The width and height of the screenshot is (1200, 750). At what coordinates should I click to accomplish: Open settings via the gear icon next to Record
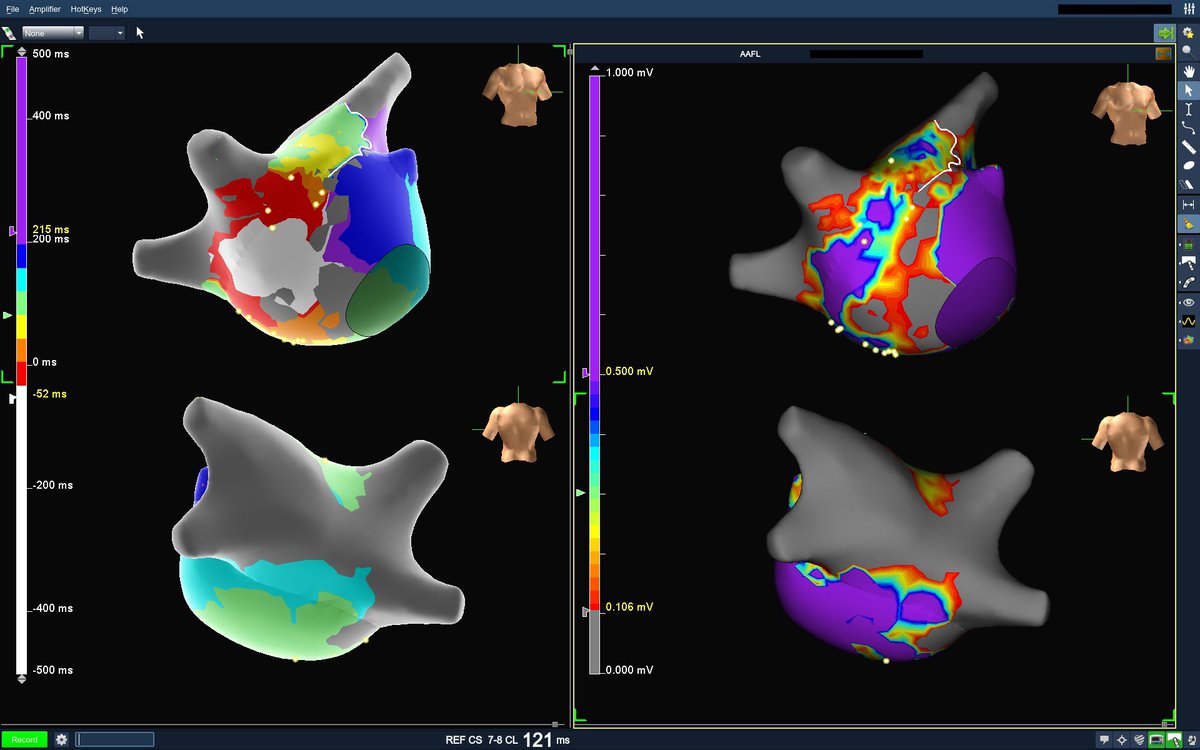62,739
